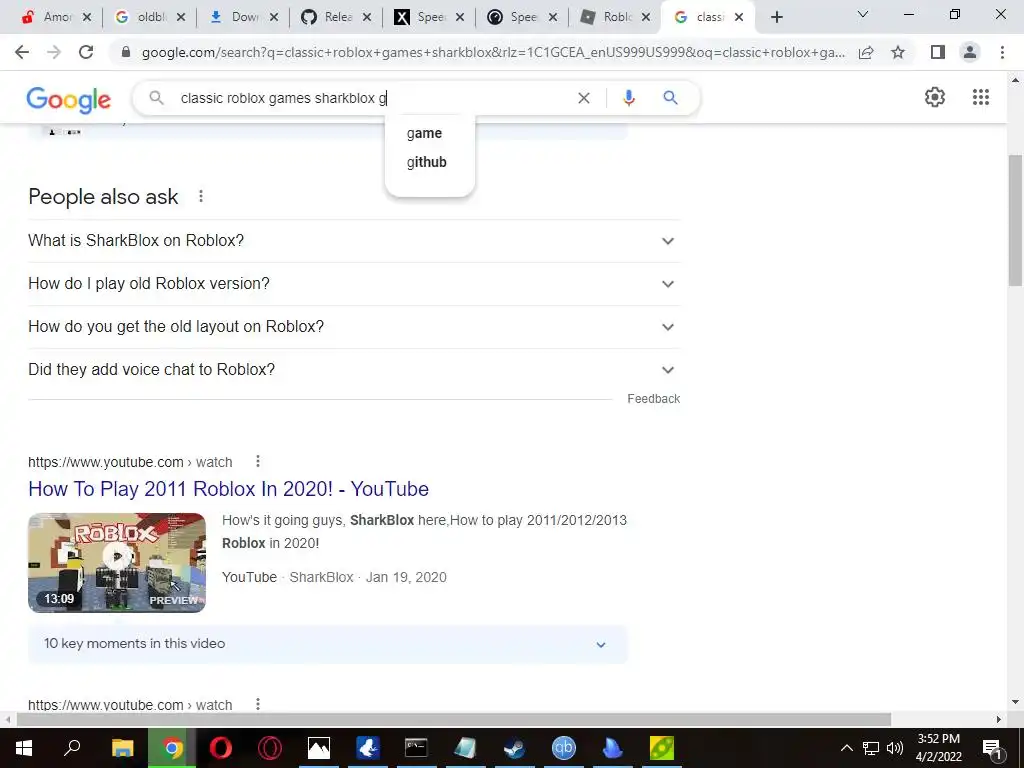Open options for second youtube.com result

coord(258,704)
